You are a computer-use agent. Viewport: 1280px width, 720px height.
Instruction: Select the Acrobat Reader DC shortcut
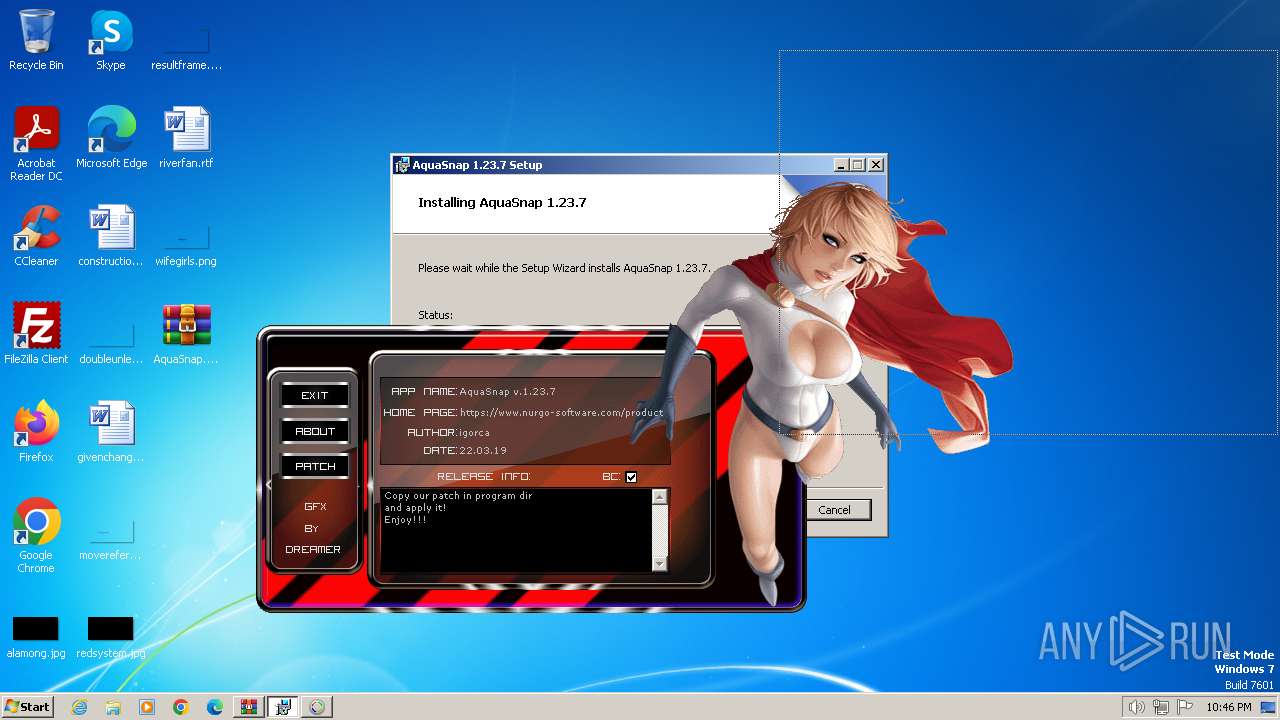tap(36, 143)
